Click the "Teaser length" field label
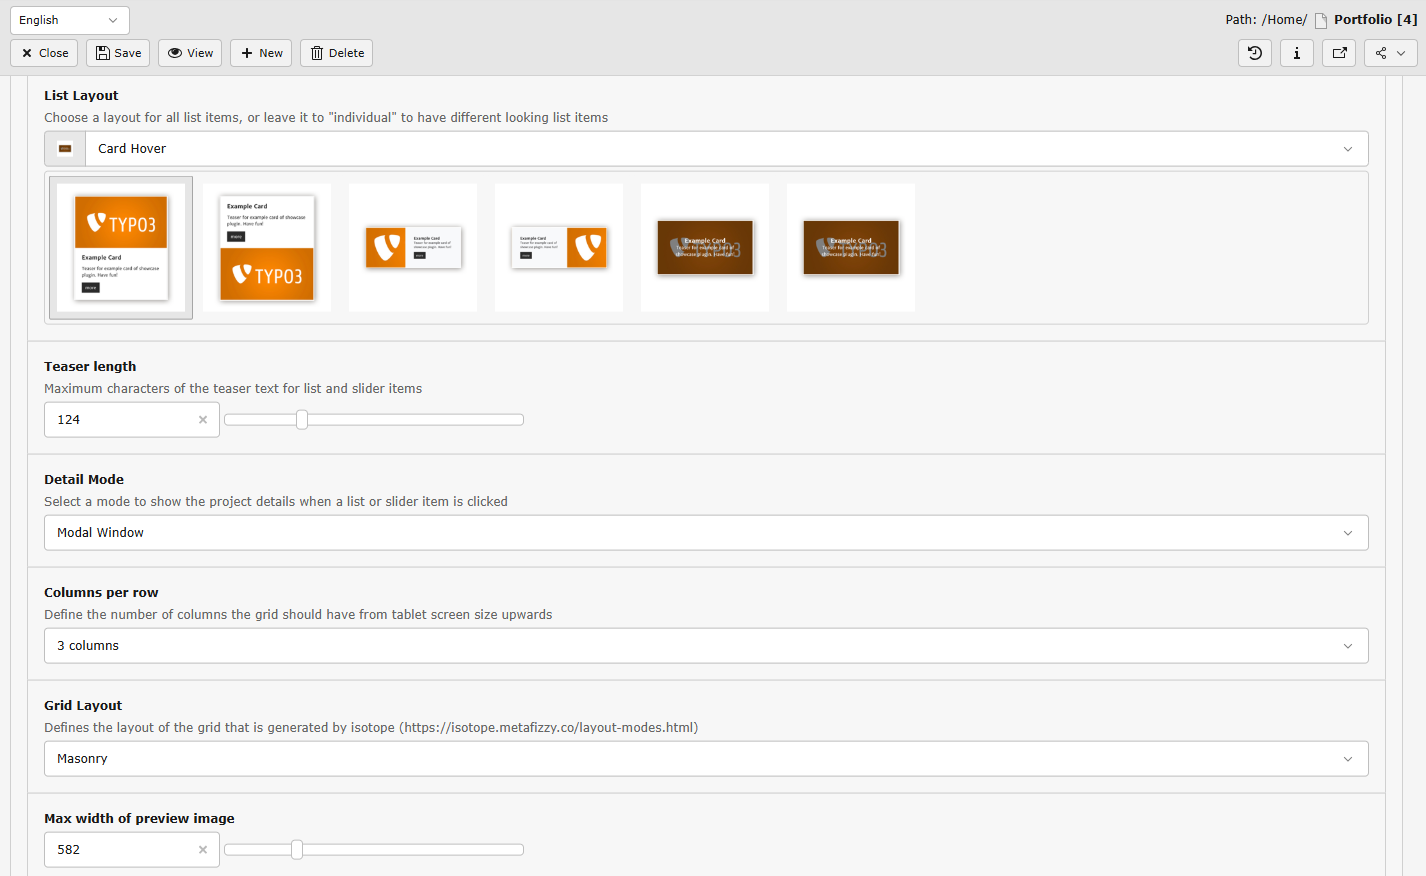This screenshot has width=1426, height=876. (90, 367)
